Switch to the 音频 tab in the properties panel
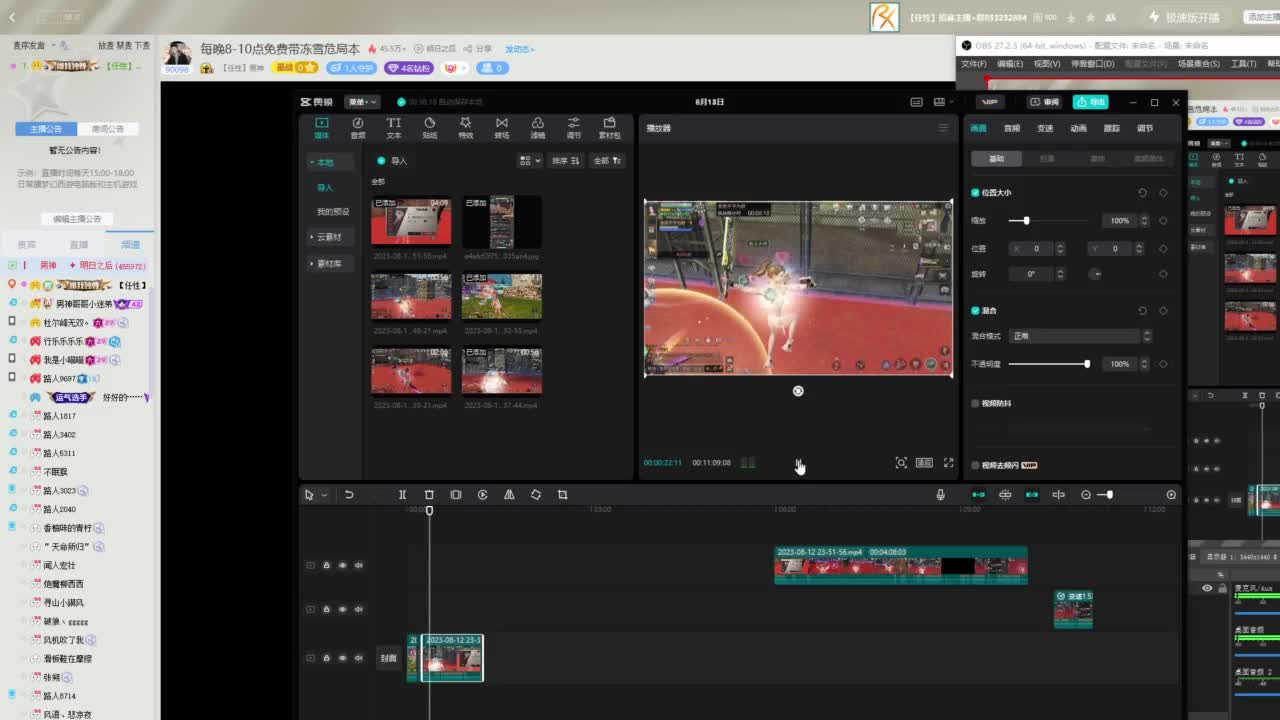The width and height of the screenshot is (1280, 720). 1012,128
